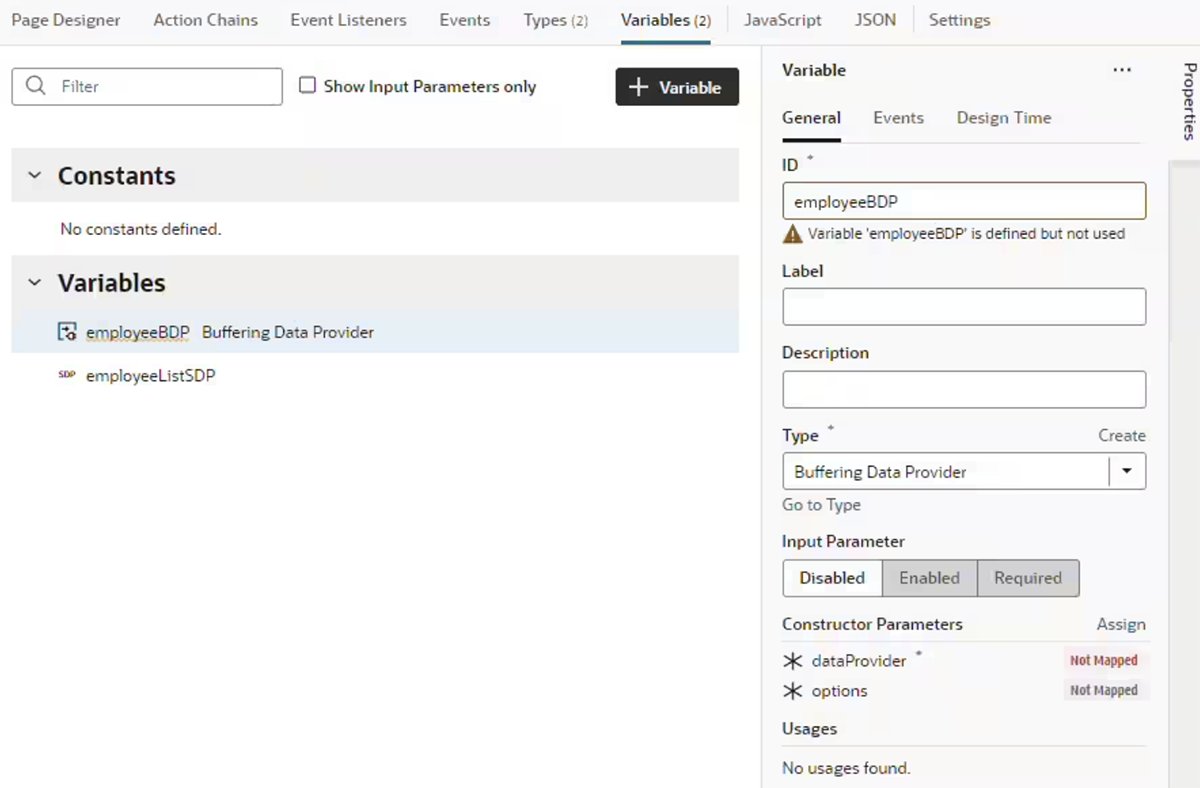The width and height of the screenshot is (1200, 788).
Task: Open the Variable overflow menu with three dots
Action: point(1121,69)
